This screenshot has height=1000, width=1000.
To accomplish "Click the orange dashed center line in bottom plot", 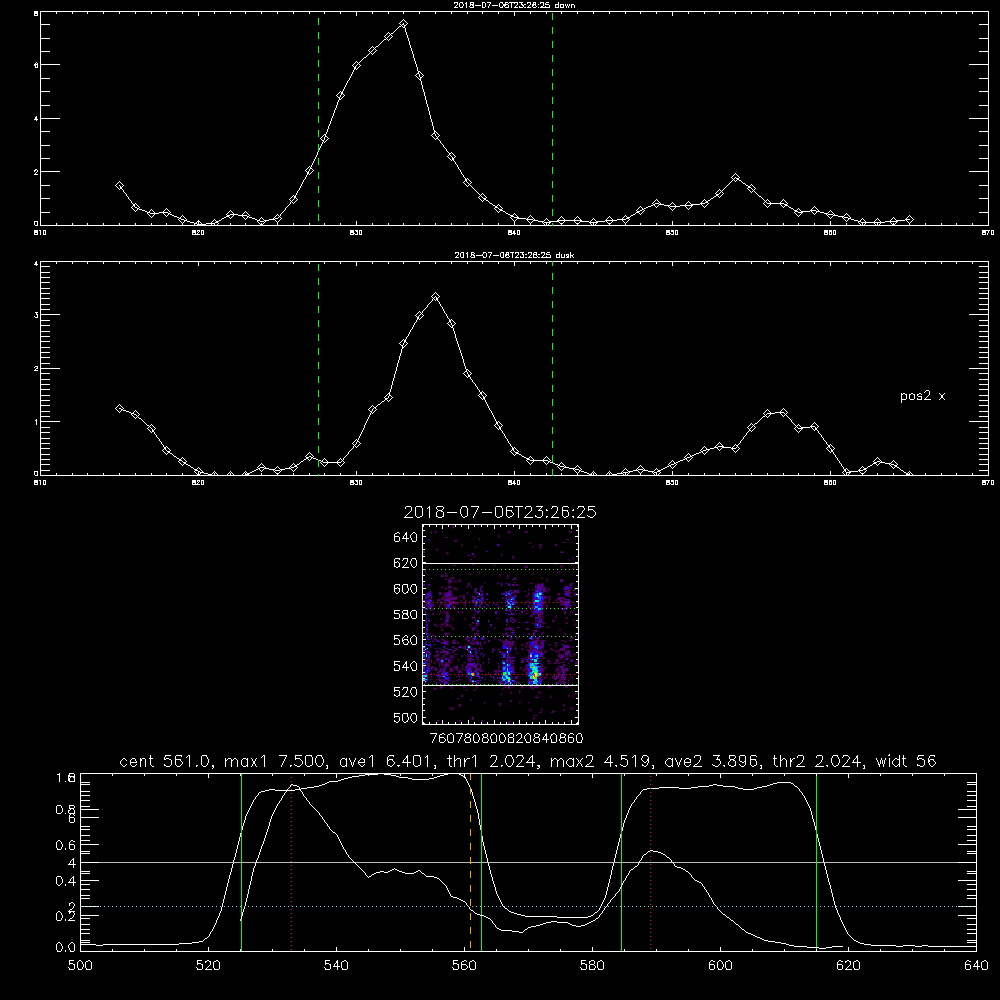I will tap(471, 861).
